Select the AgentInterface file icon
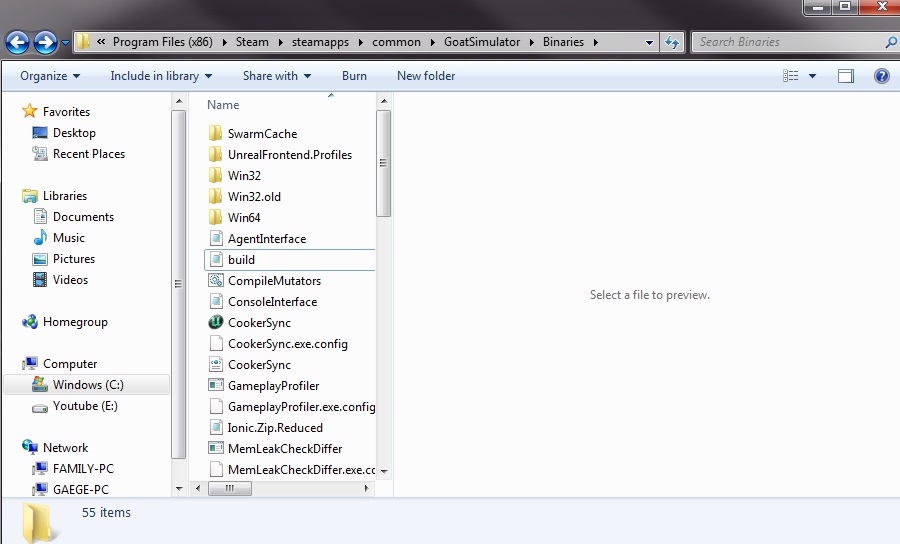Image resolution: width=900 pixels, height=544 pixels. coord(216,238)
